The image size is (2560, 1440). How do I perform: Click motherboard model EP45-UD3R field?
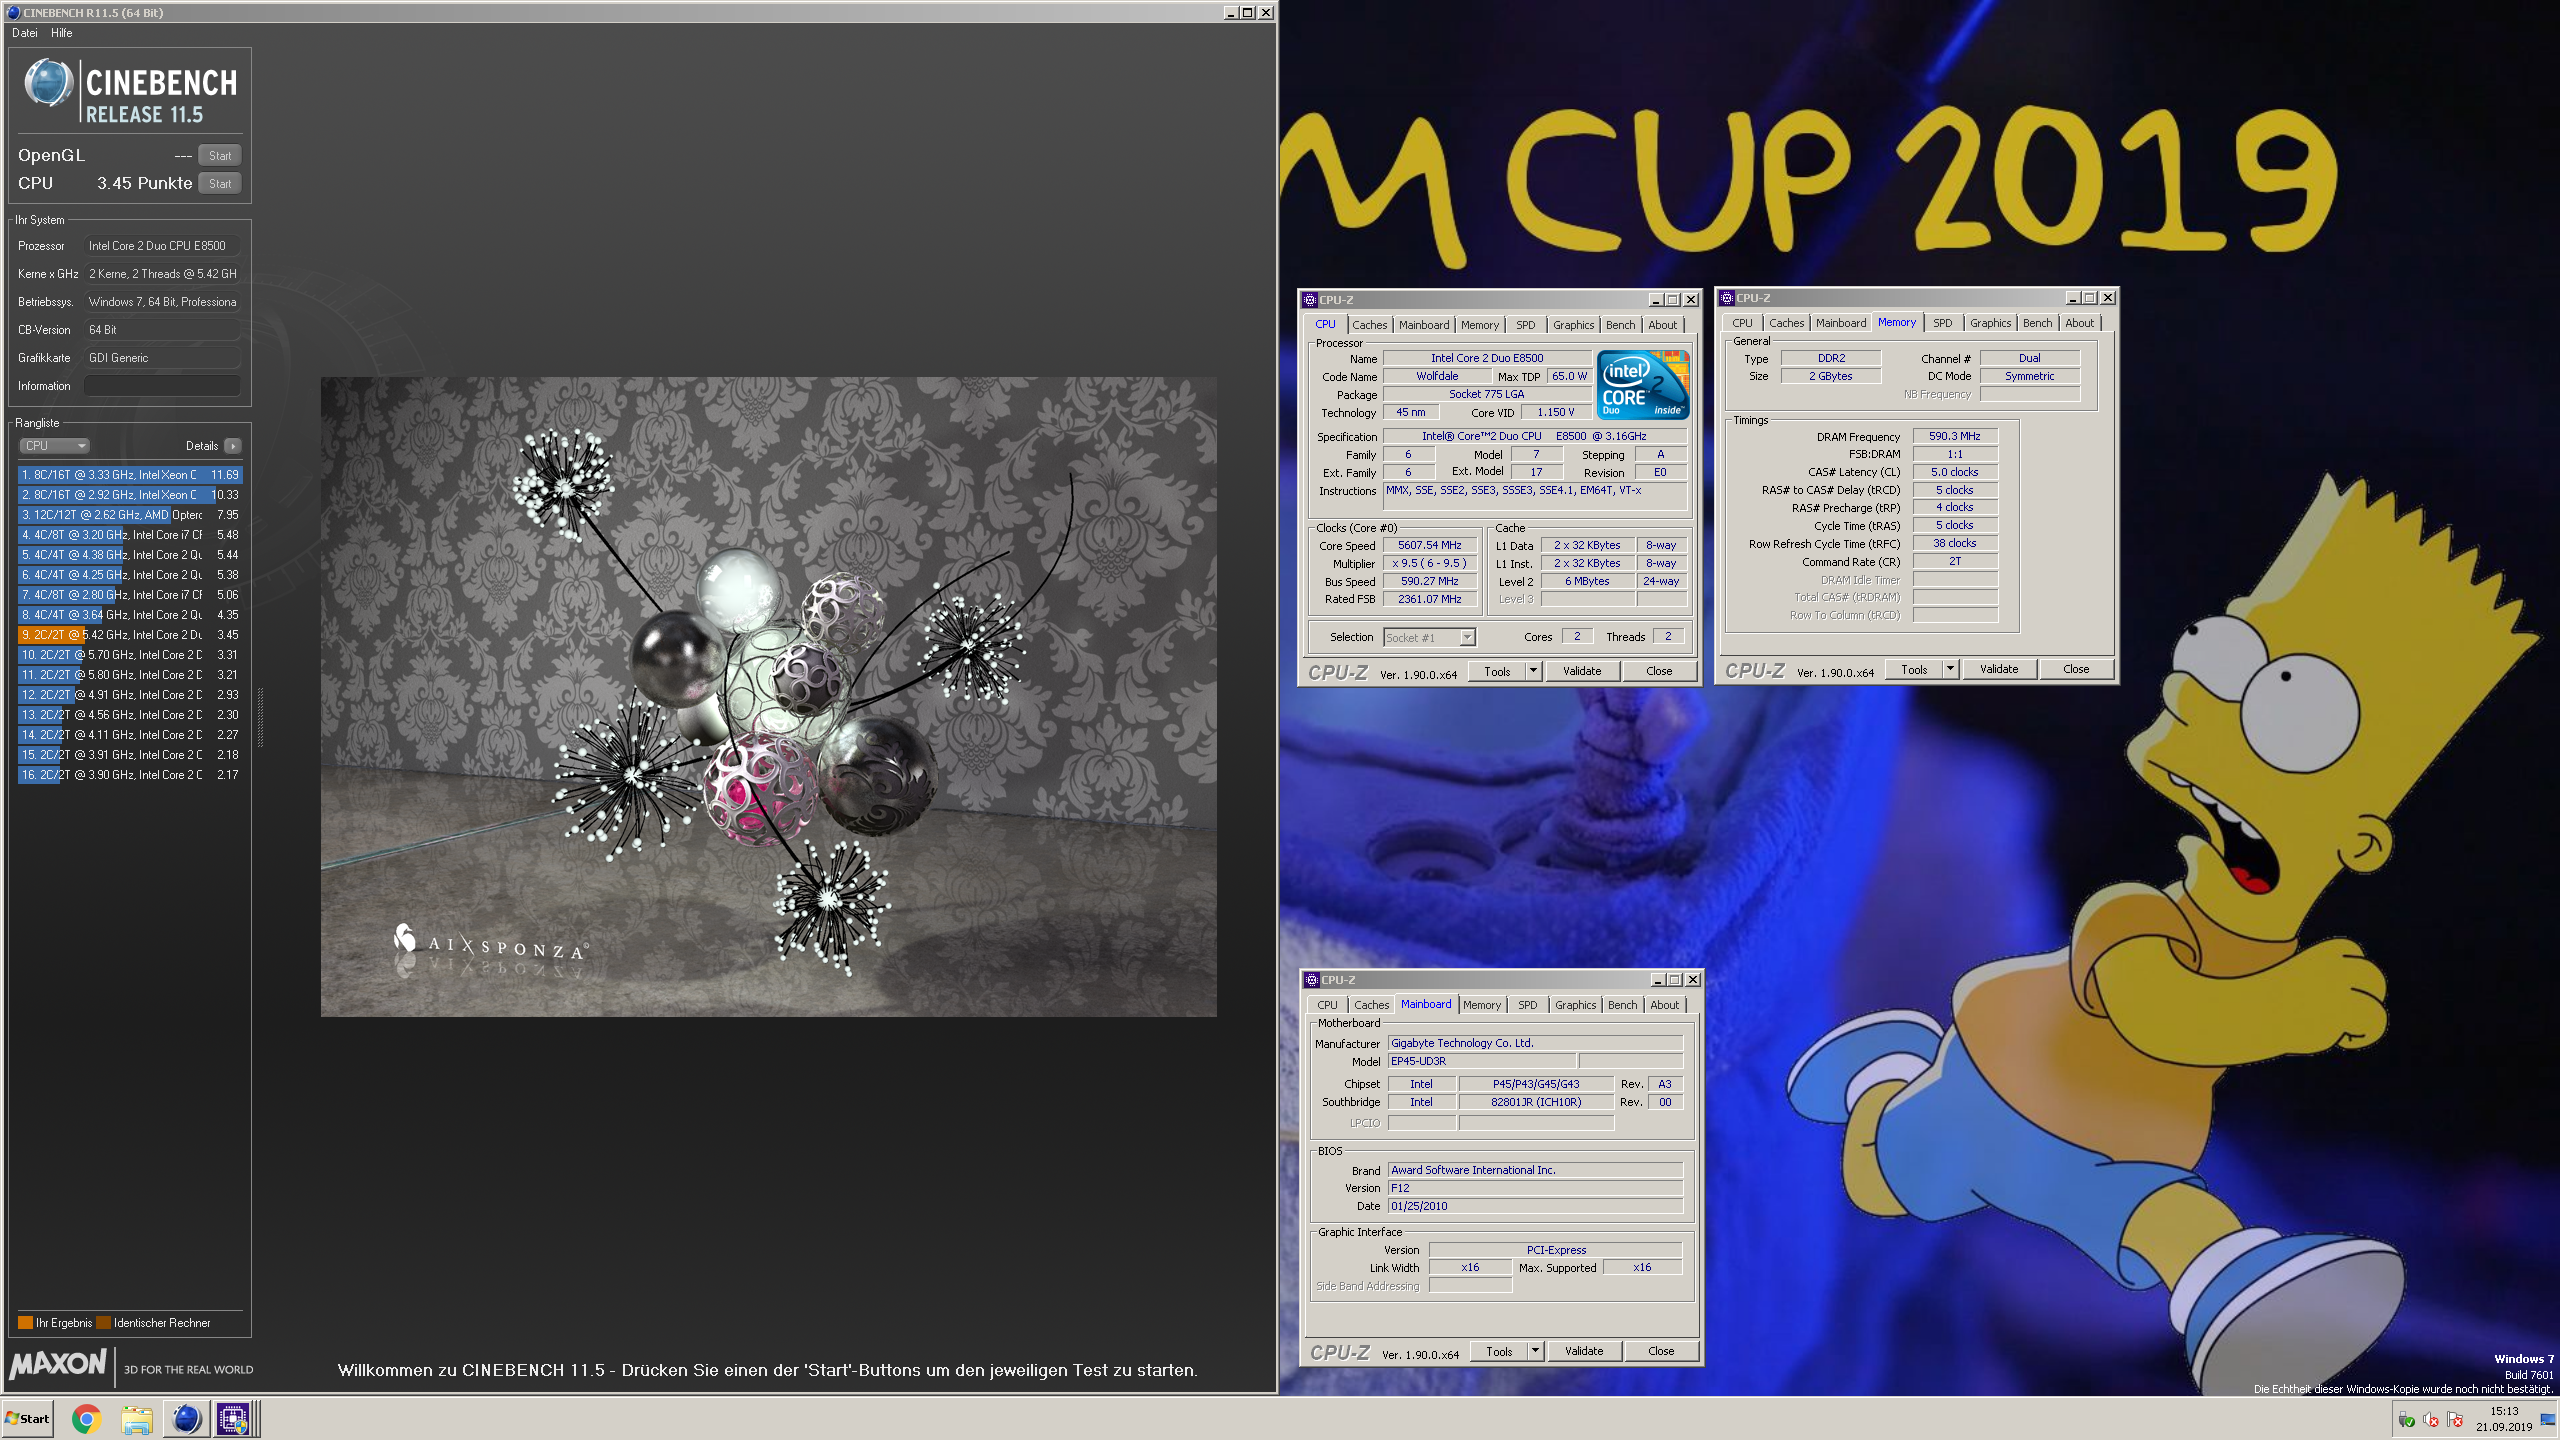click(1482, 1061)
